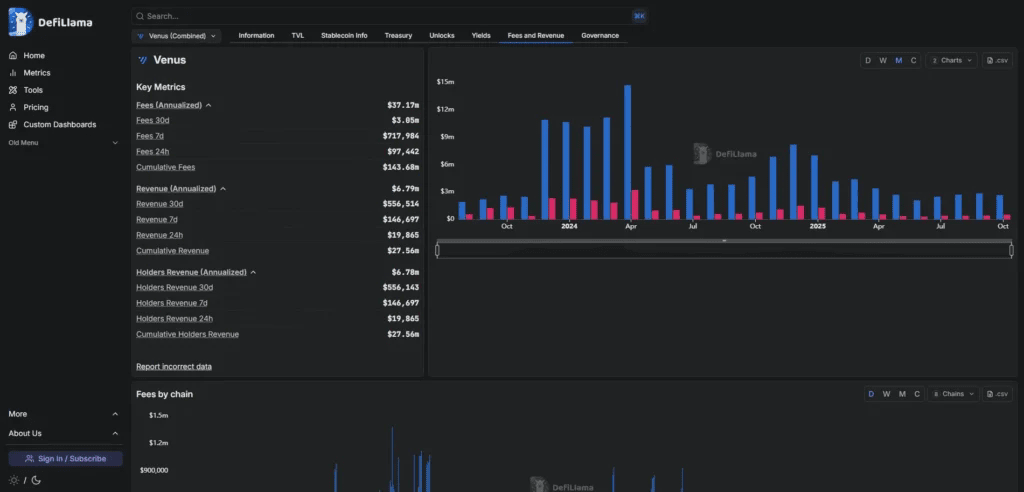The height and width of the screenshot is (492, 1024).
Task: Open Metrics via bar chart icon
Action: (13, 73)
